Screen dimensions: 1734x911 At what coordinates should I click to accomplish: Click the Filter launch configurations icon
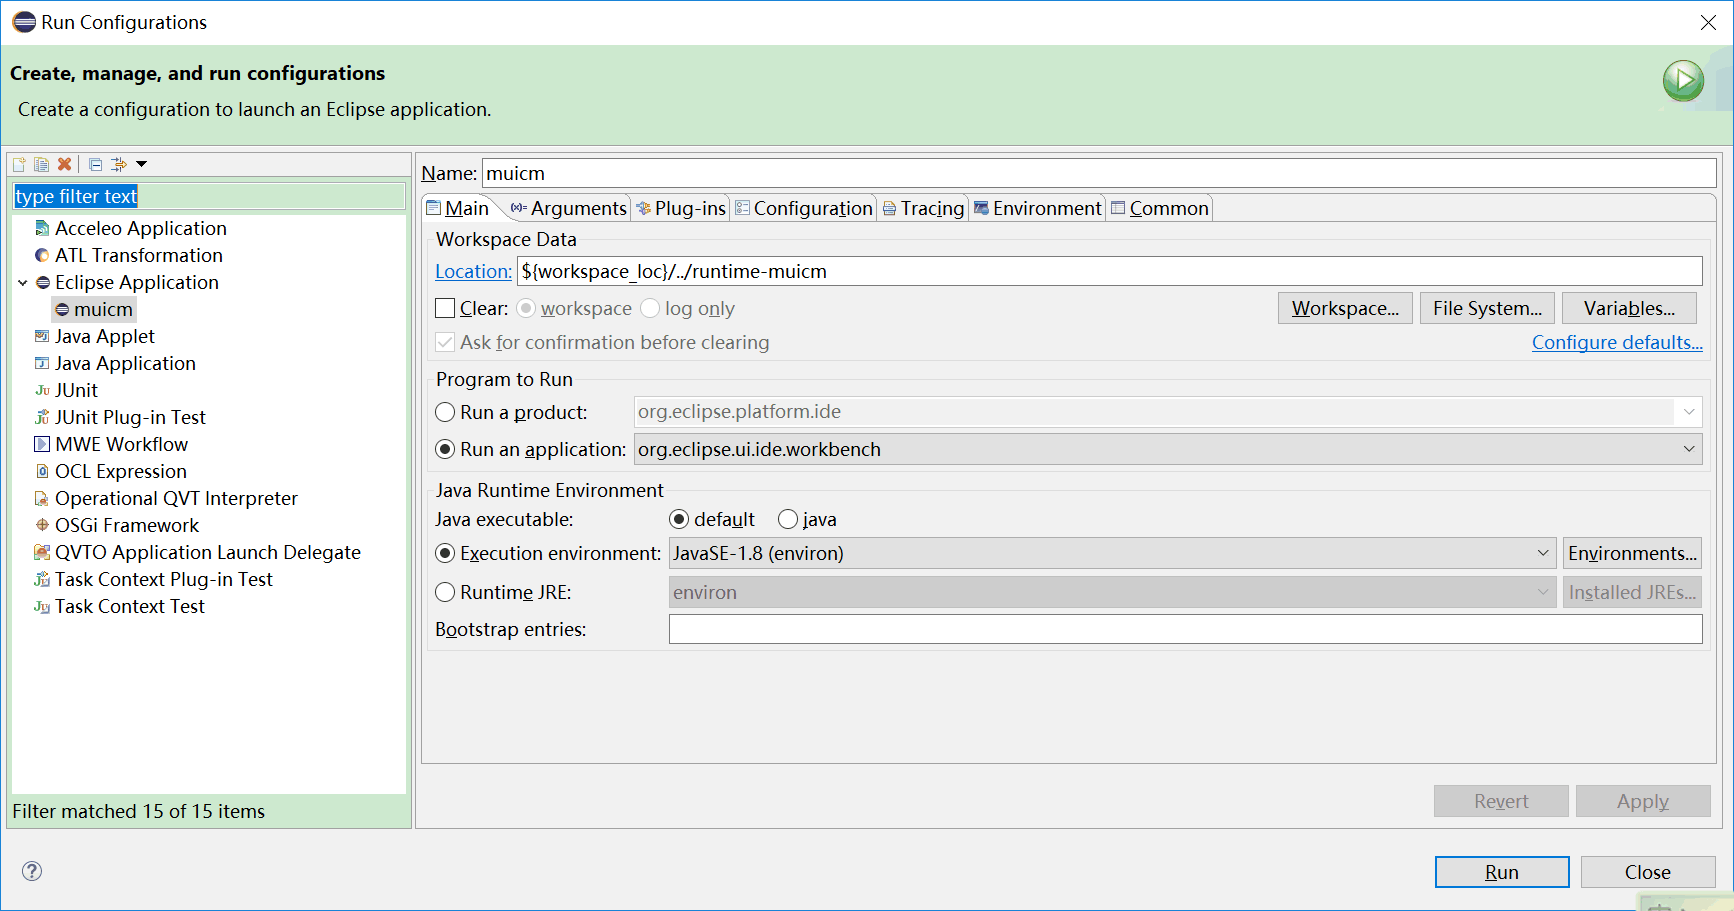pyautogui.click(x=119, y=164)
